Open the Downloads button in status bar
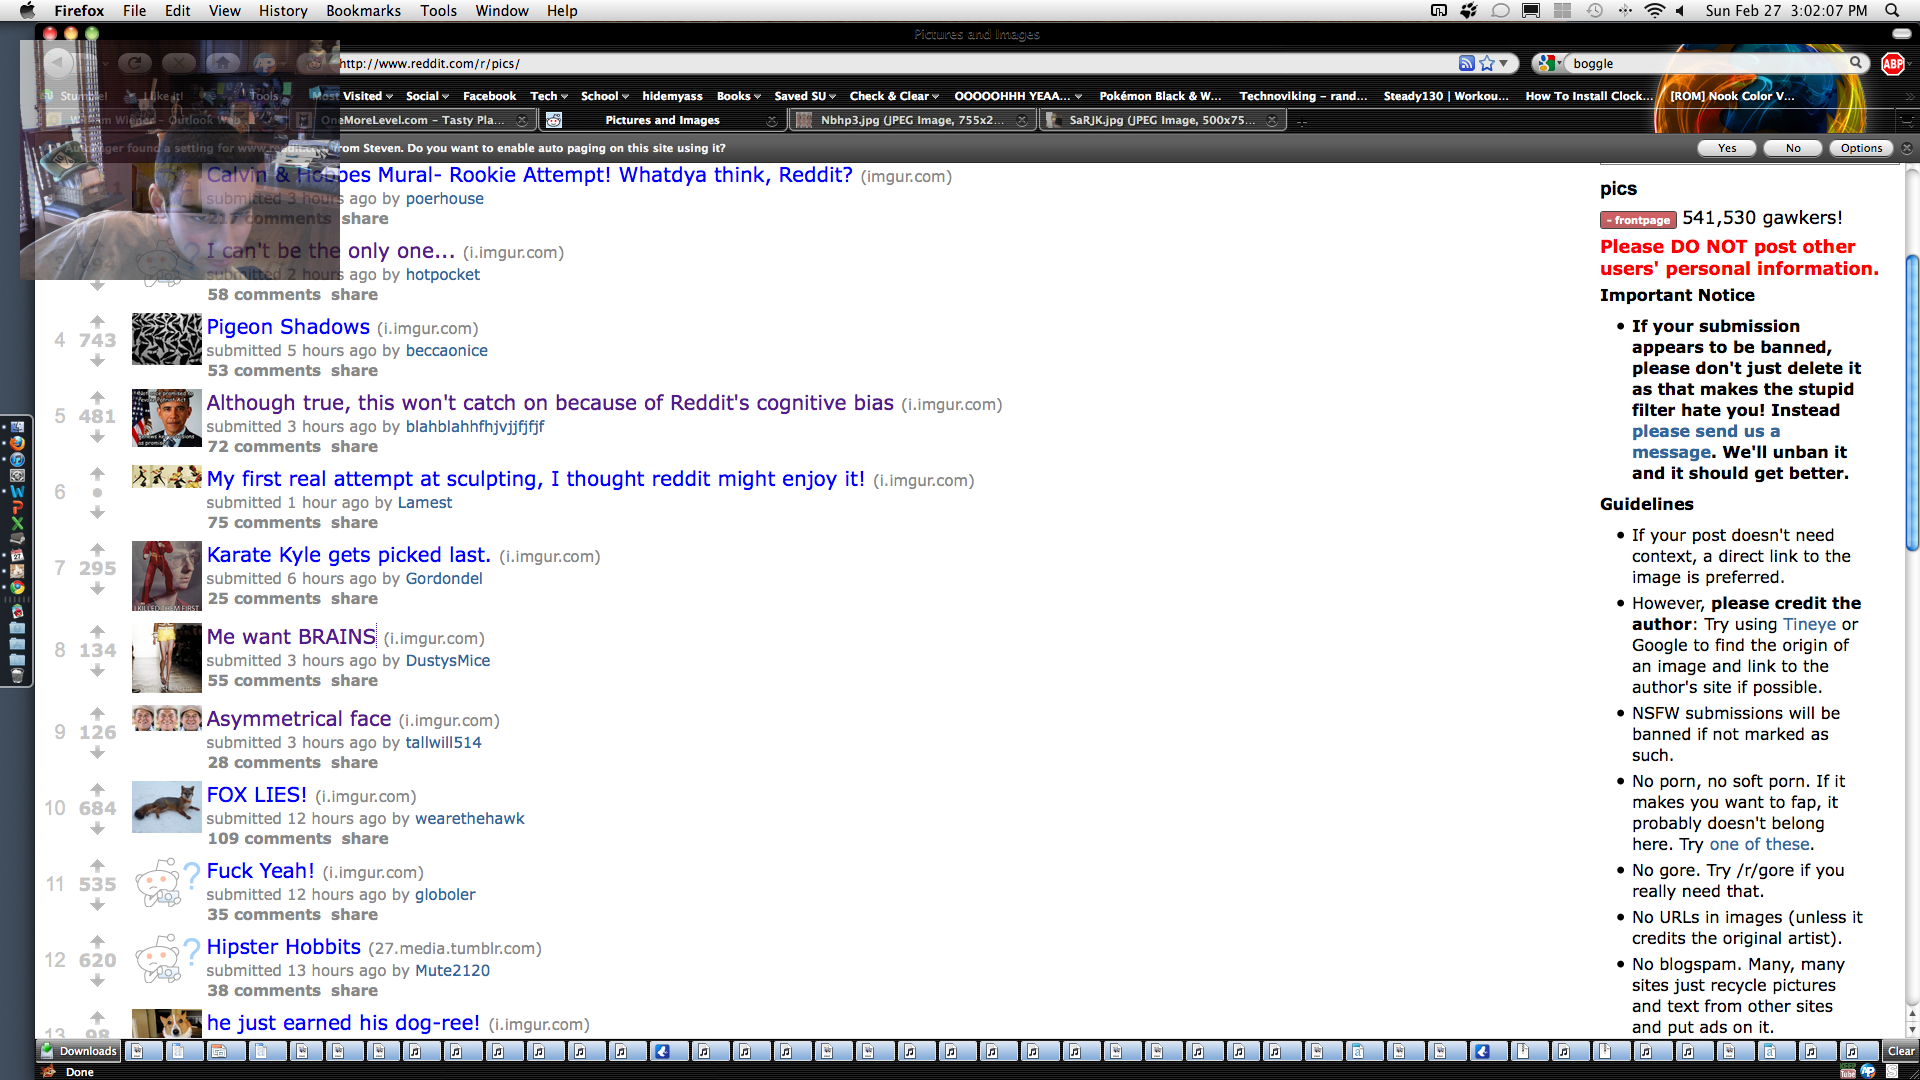Viewport: 1920px width, 1080px height. pos(79,1051)
